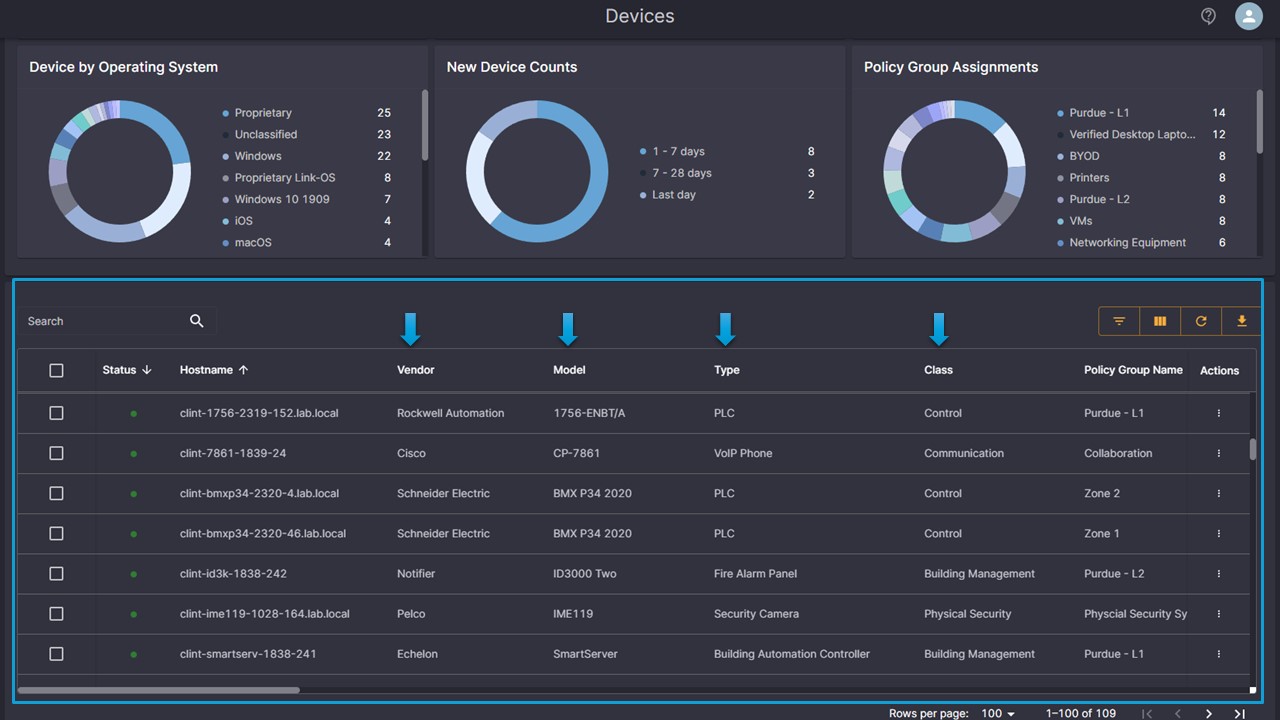Click the Building Automation Controller type cell

point(792,654)
